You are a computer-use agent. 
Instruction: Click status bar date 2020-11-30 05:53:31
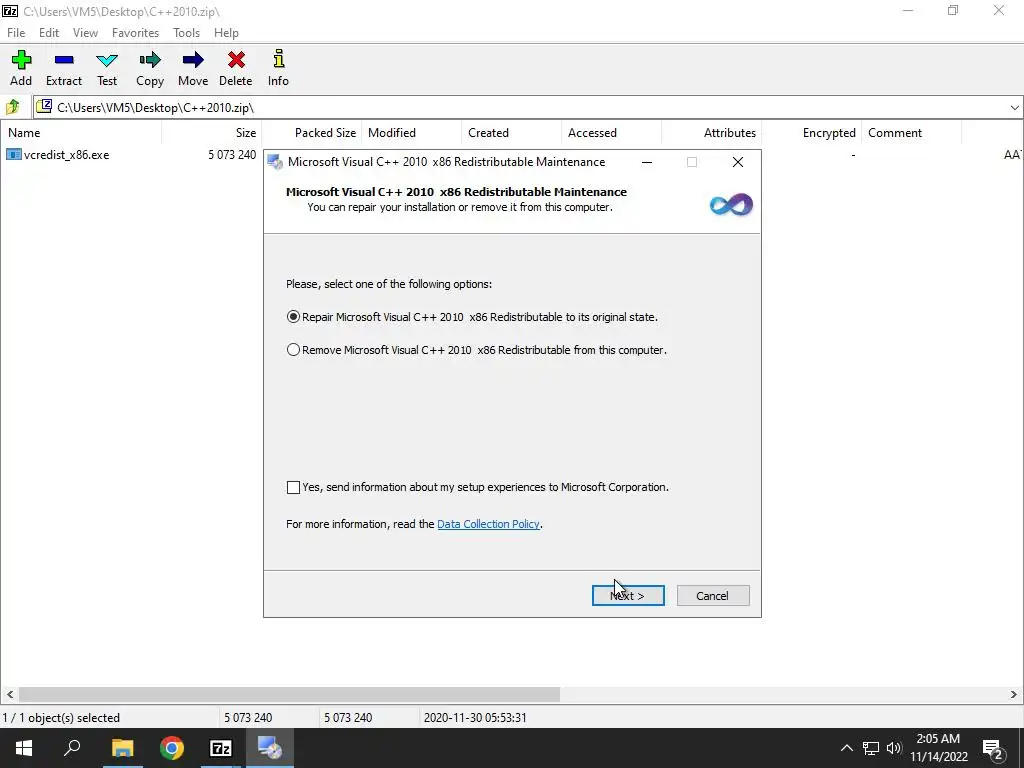coord(475,718)
